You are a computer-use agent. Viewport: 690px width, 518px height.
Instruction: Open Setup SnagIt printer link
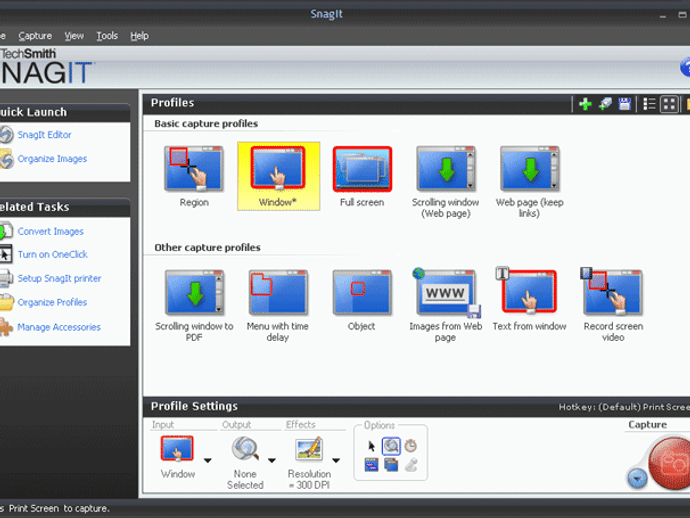coord(59,278)
